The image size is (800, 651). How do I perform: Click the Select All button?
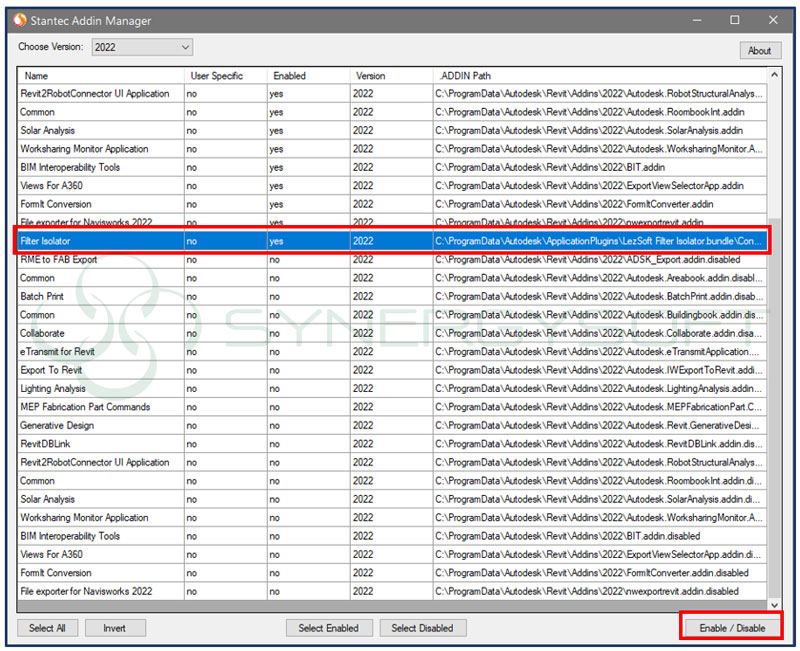(x=47, y=627)
